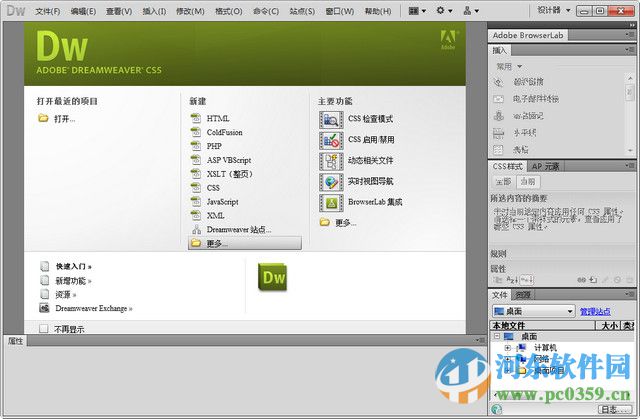Click the attach style sheet link icon
Image resolution: width=640 pixels, height=419 pixels.
[582, 280]
